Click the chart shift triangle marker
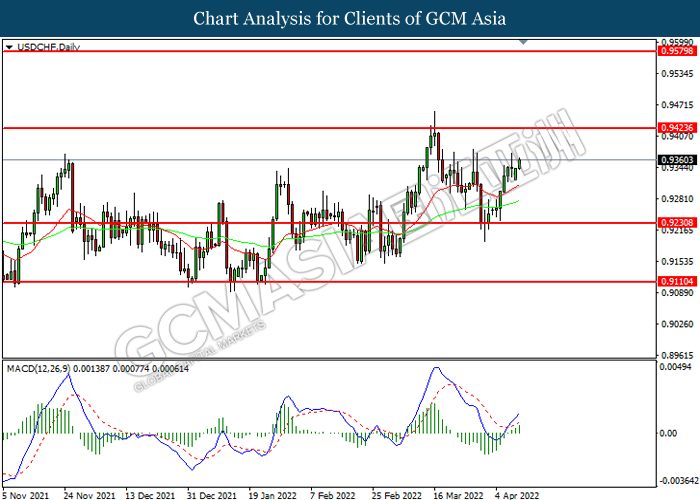 [x=524, y=42]
